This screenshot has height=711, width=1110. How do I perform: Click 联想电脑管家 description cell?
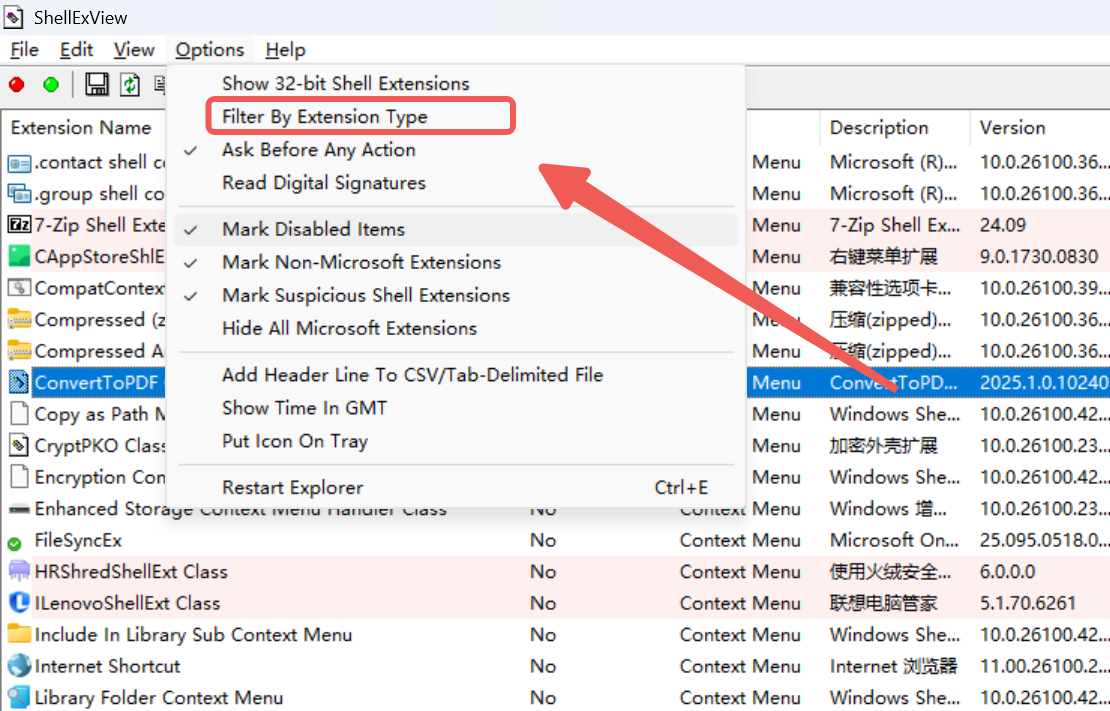[883, 603]
